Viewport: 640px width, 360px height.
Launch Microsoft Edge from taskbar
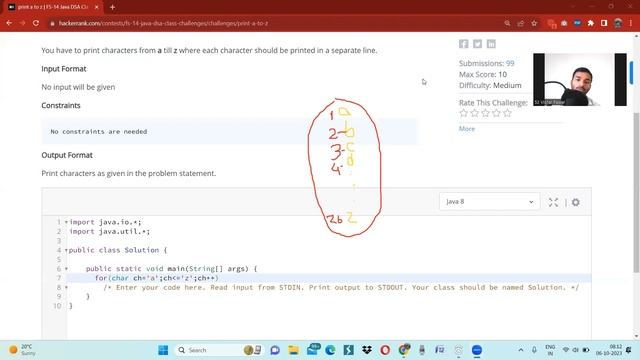point(330,350)
